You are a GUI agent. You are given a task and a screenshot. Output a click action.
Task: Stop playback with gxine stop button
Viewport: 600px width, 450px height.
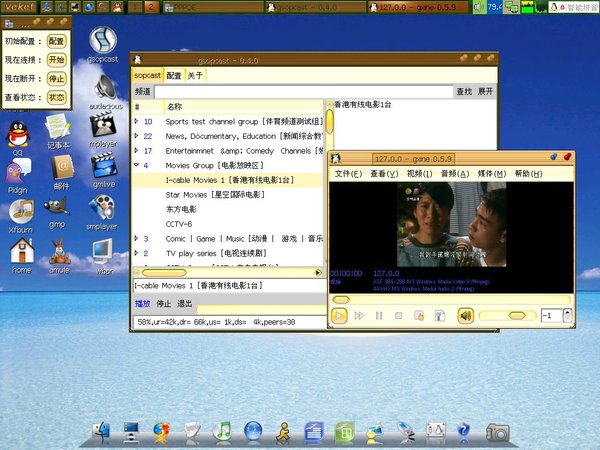coord(398,316)
